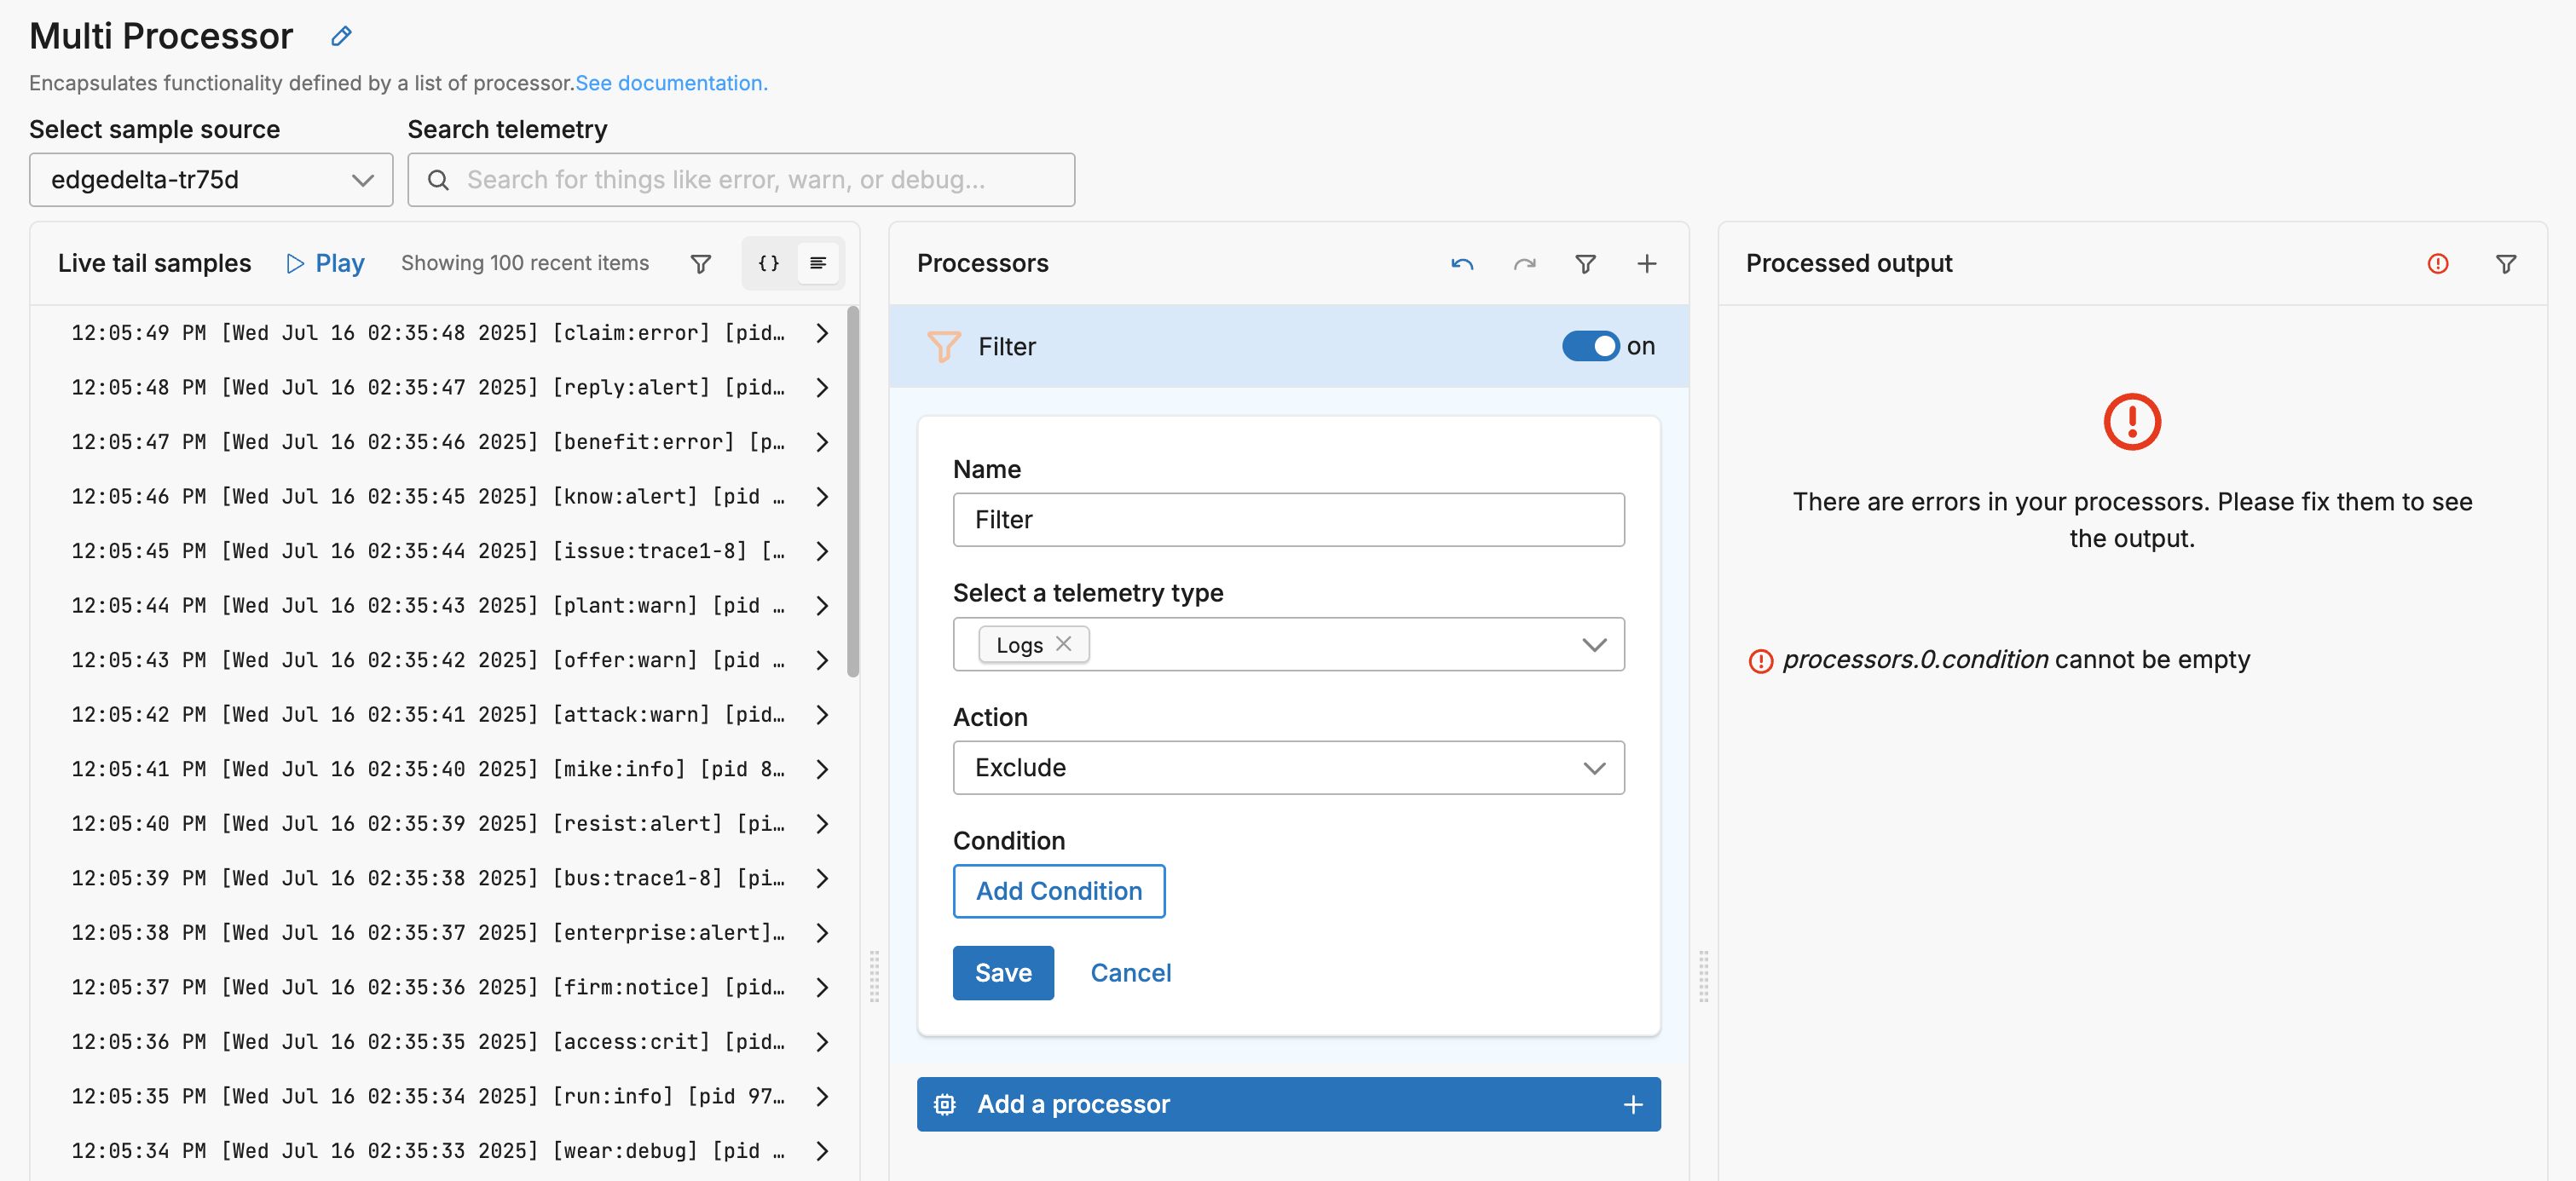Expand the firm:notice log entry
Viewport: 2576px width, 1181px height.
click(x=822, y=987)
